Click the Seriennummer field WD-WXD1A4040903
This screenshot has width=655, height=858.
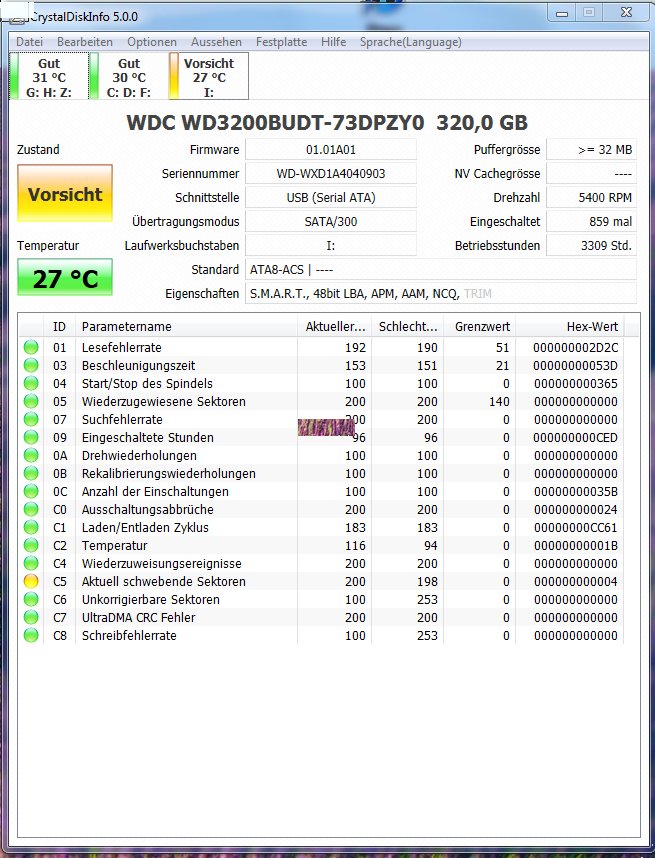click(331, 173)
